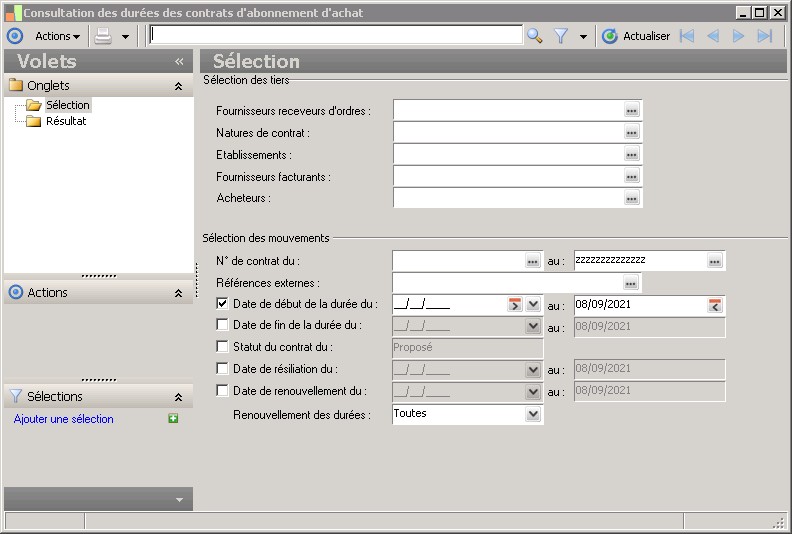Click the green plus icon beside Ajouter une sélection

coord(173,419)
